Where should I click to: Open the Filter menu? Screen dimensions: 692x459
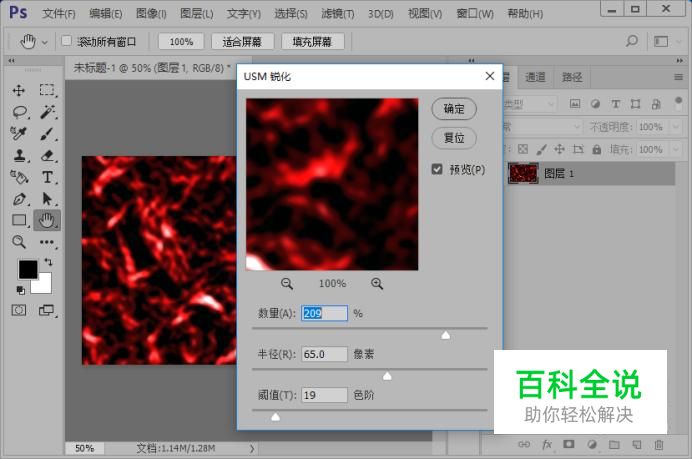(338, 14)
